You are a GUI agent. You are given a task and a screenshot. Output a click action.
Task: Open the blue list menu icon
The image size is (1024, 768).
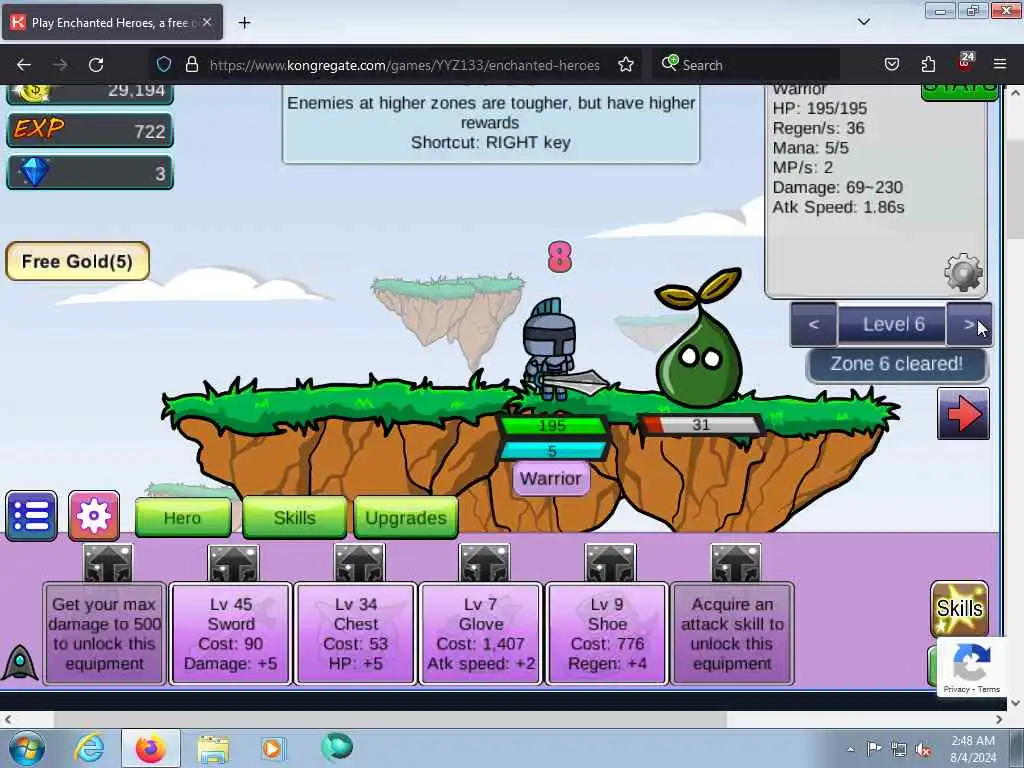point(31,516)
